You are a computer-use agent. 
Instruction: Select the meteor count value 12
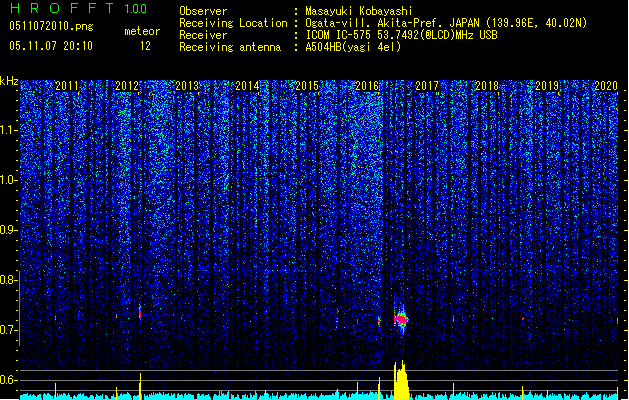145,46
